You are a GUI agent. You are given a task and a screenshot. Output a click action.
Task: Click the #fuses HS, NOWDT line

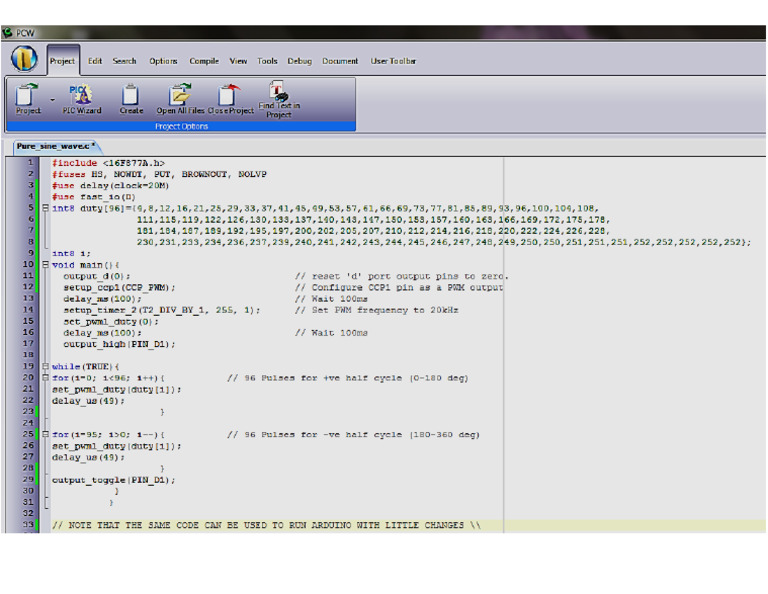[x=159, y=174]
